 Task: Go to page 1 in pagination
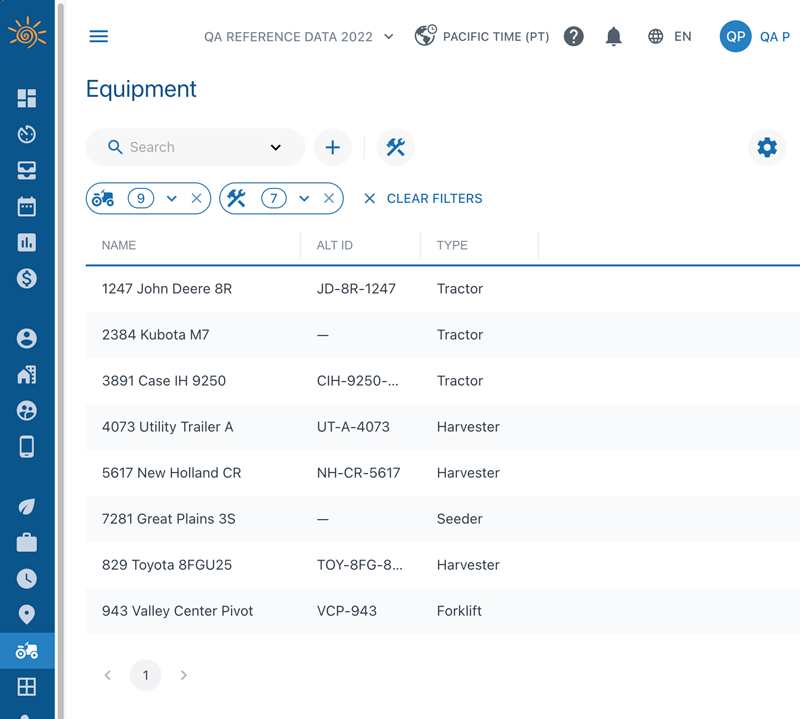click(x=146, y=675)
